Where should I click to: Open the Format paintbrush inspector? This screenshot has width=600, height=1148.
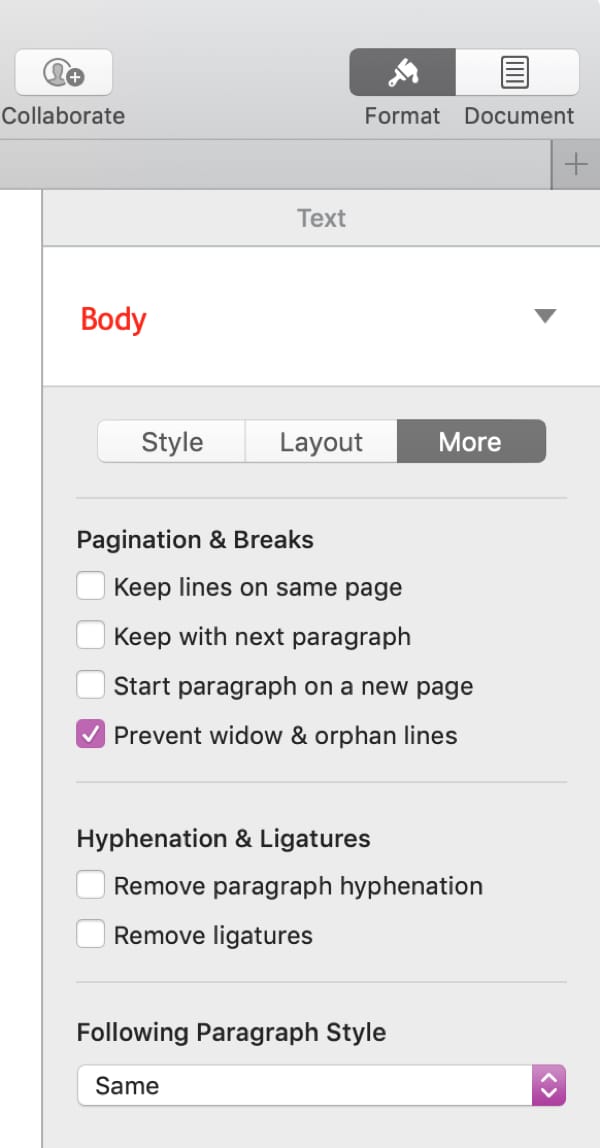[402, 72]
